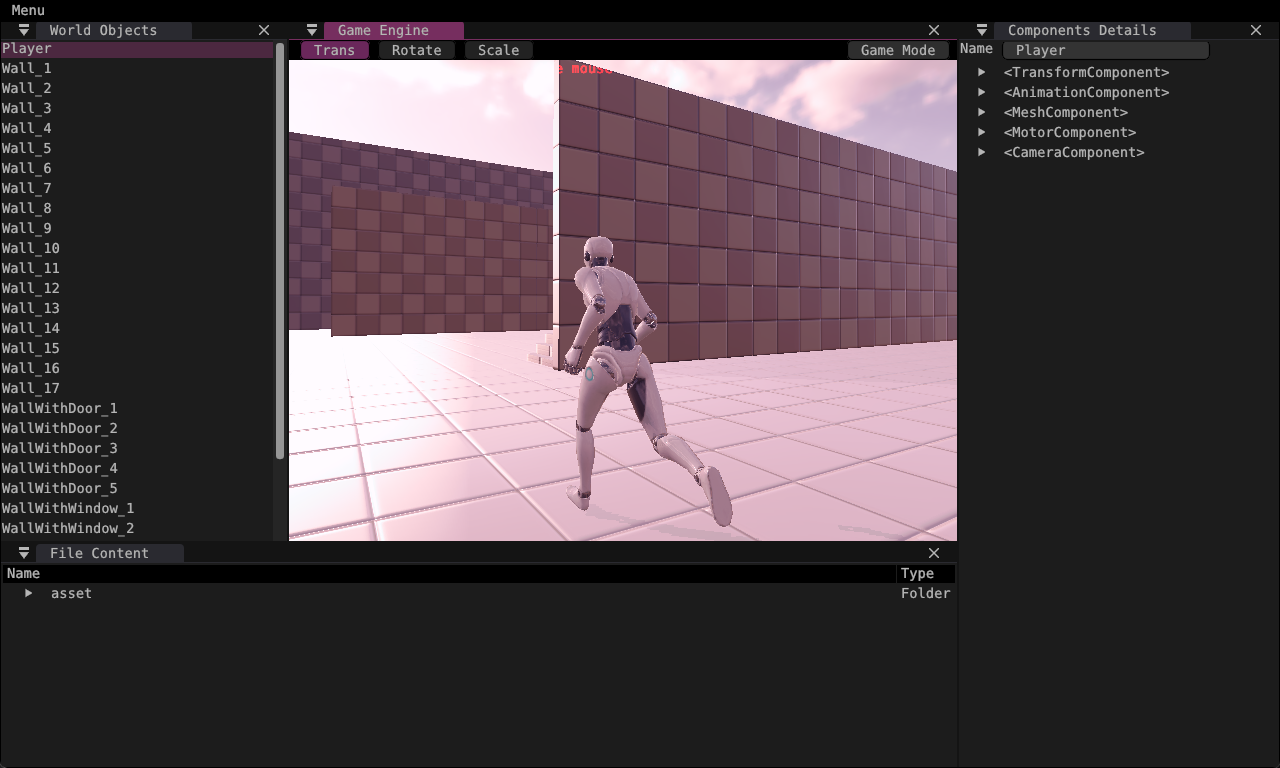Select Wall_14 in the object list
This screenshot has width=1280, height=768.
137,328
